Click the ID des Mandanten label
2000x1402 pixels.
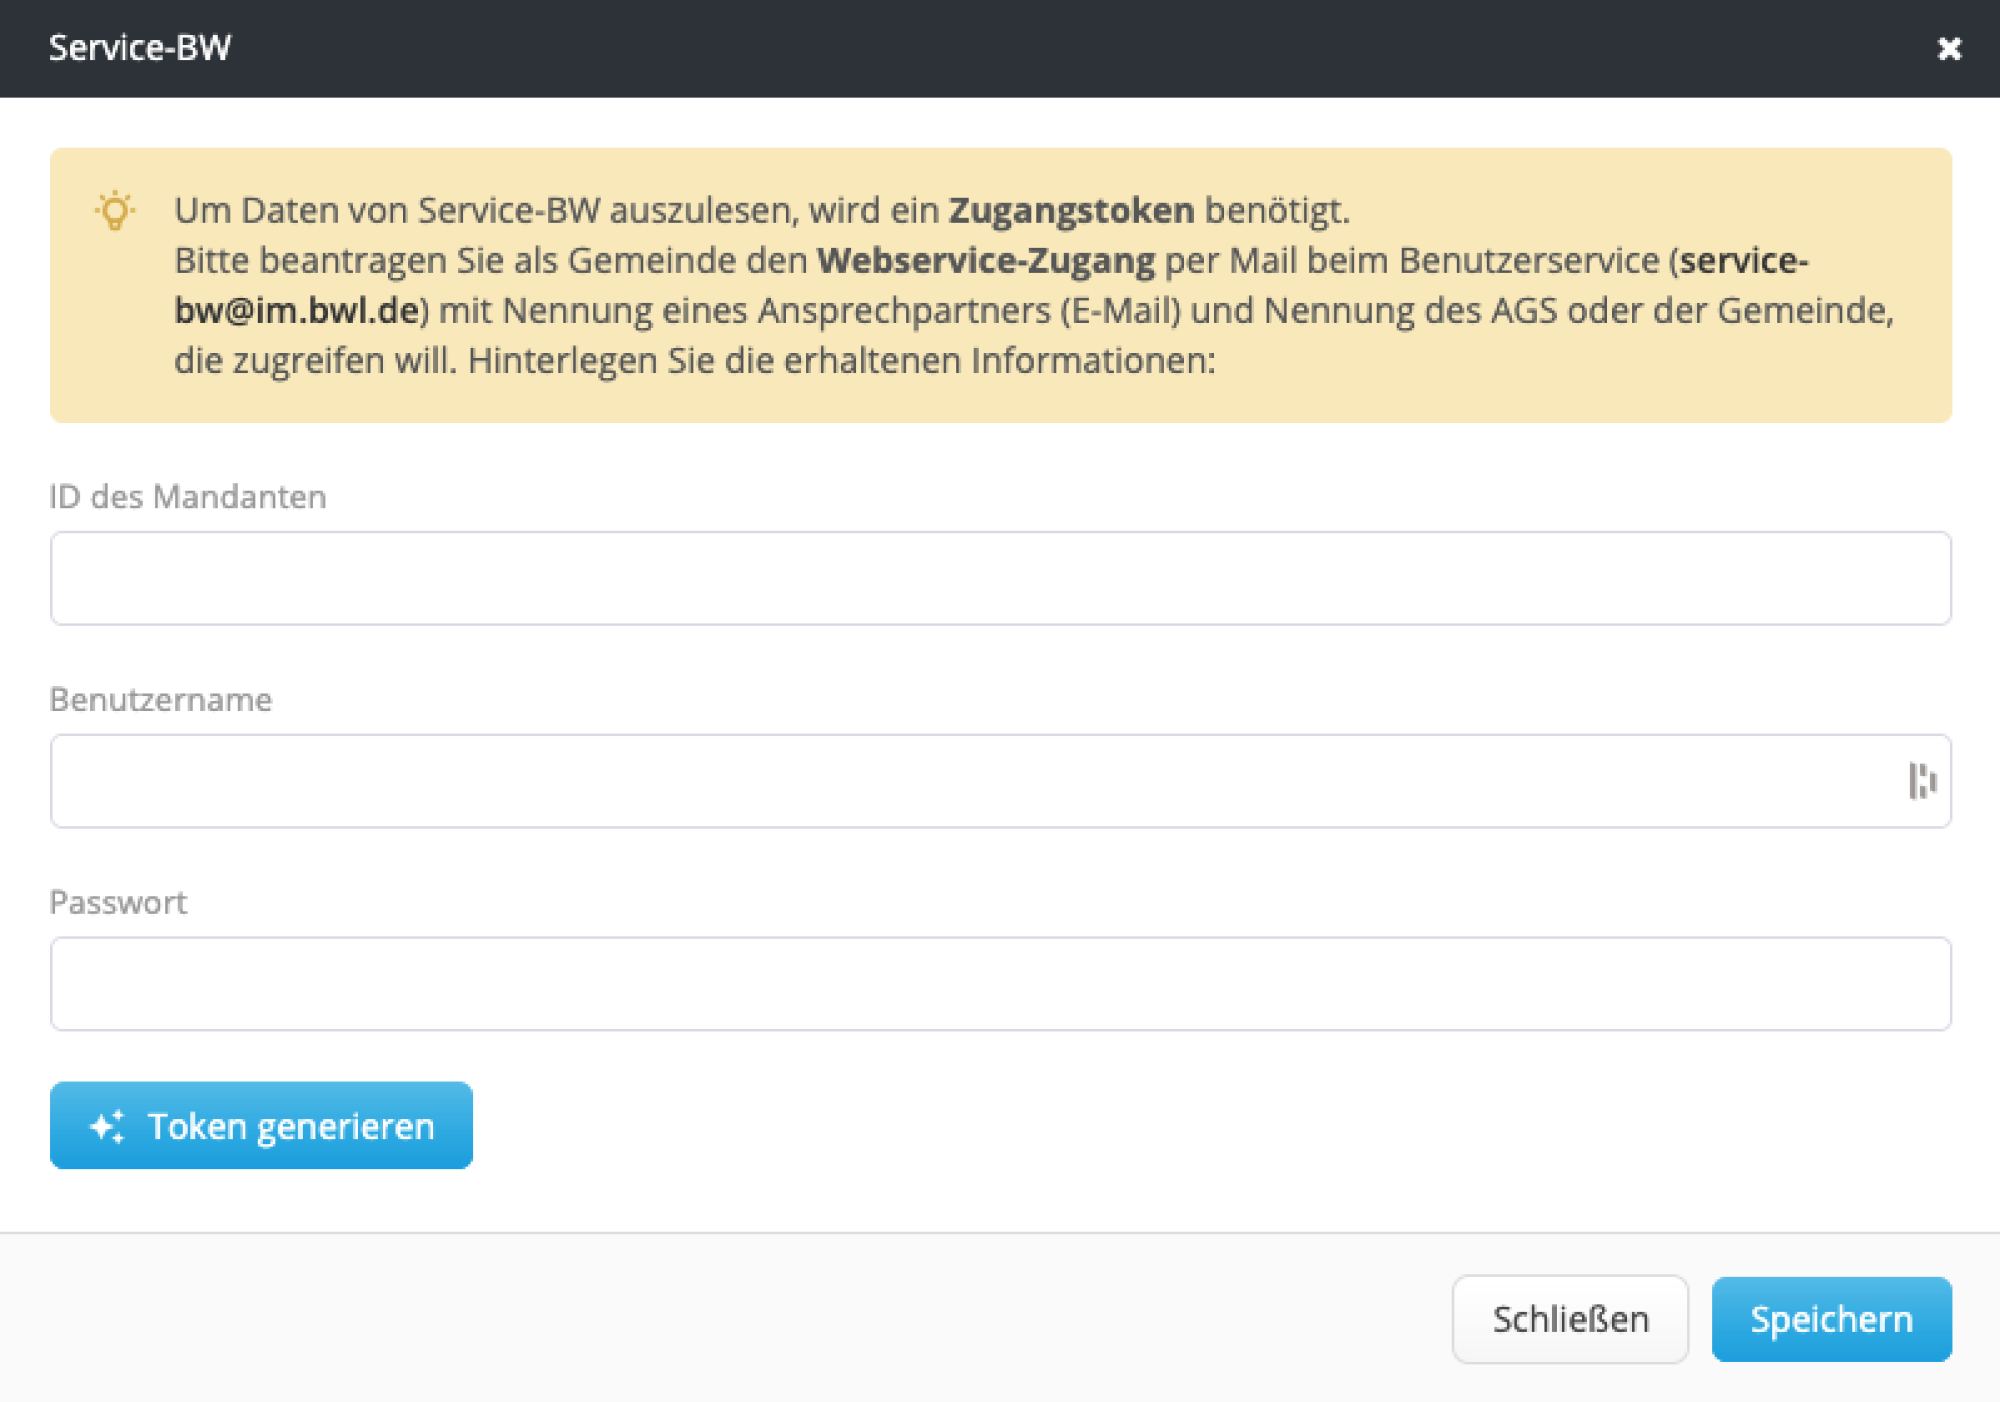(188, 497)
